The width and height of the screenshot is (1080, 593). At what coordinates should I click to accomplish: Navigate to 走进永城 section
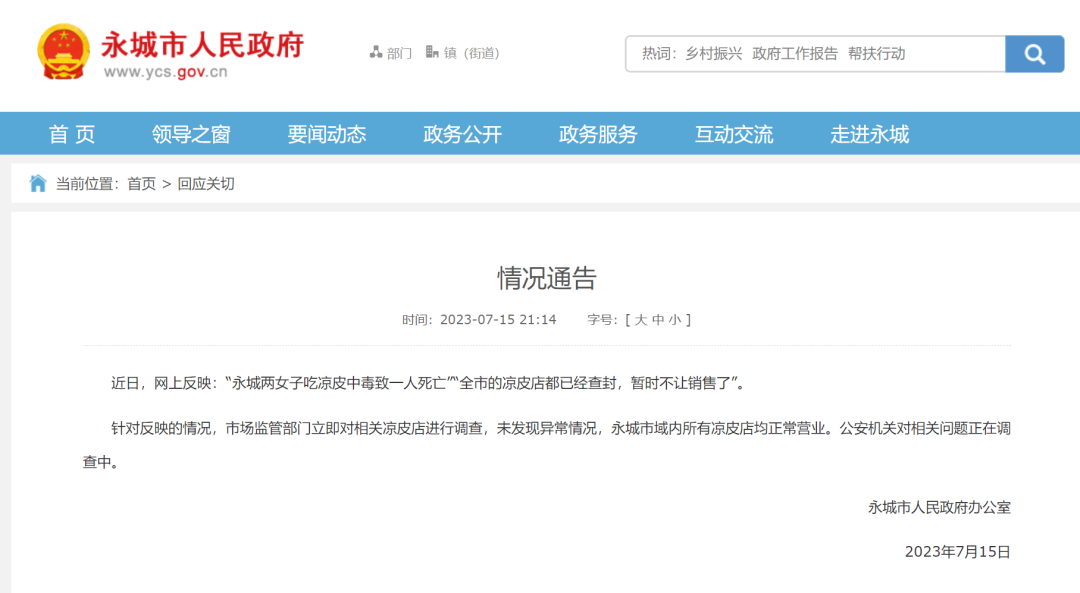pos(869,134)
